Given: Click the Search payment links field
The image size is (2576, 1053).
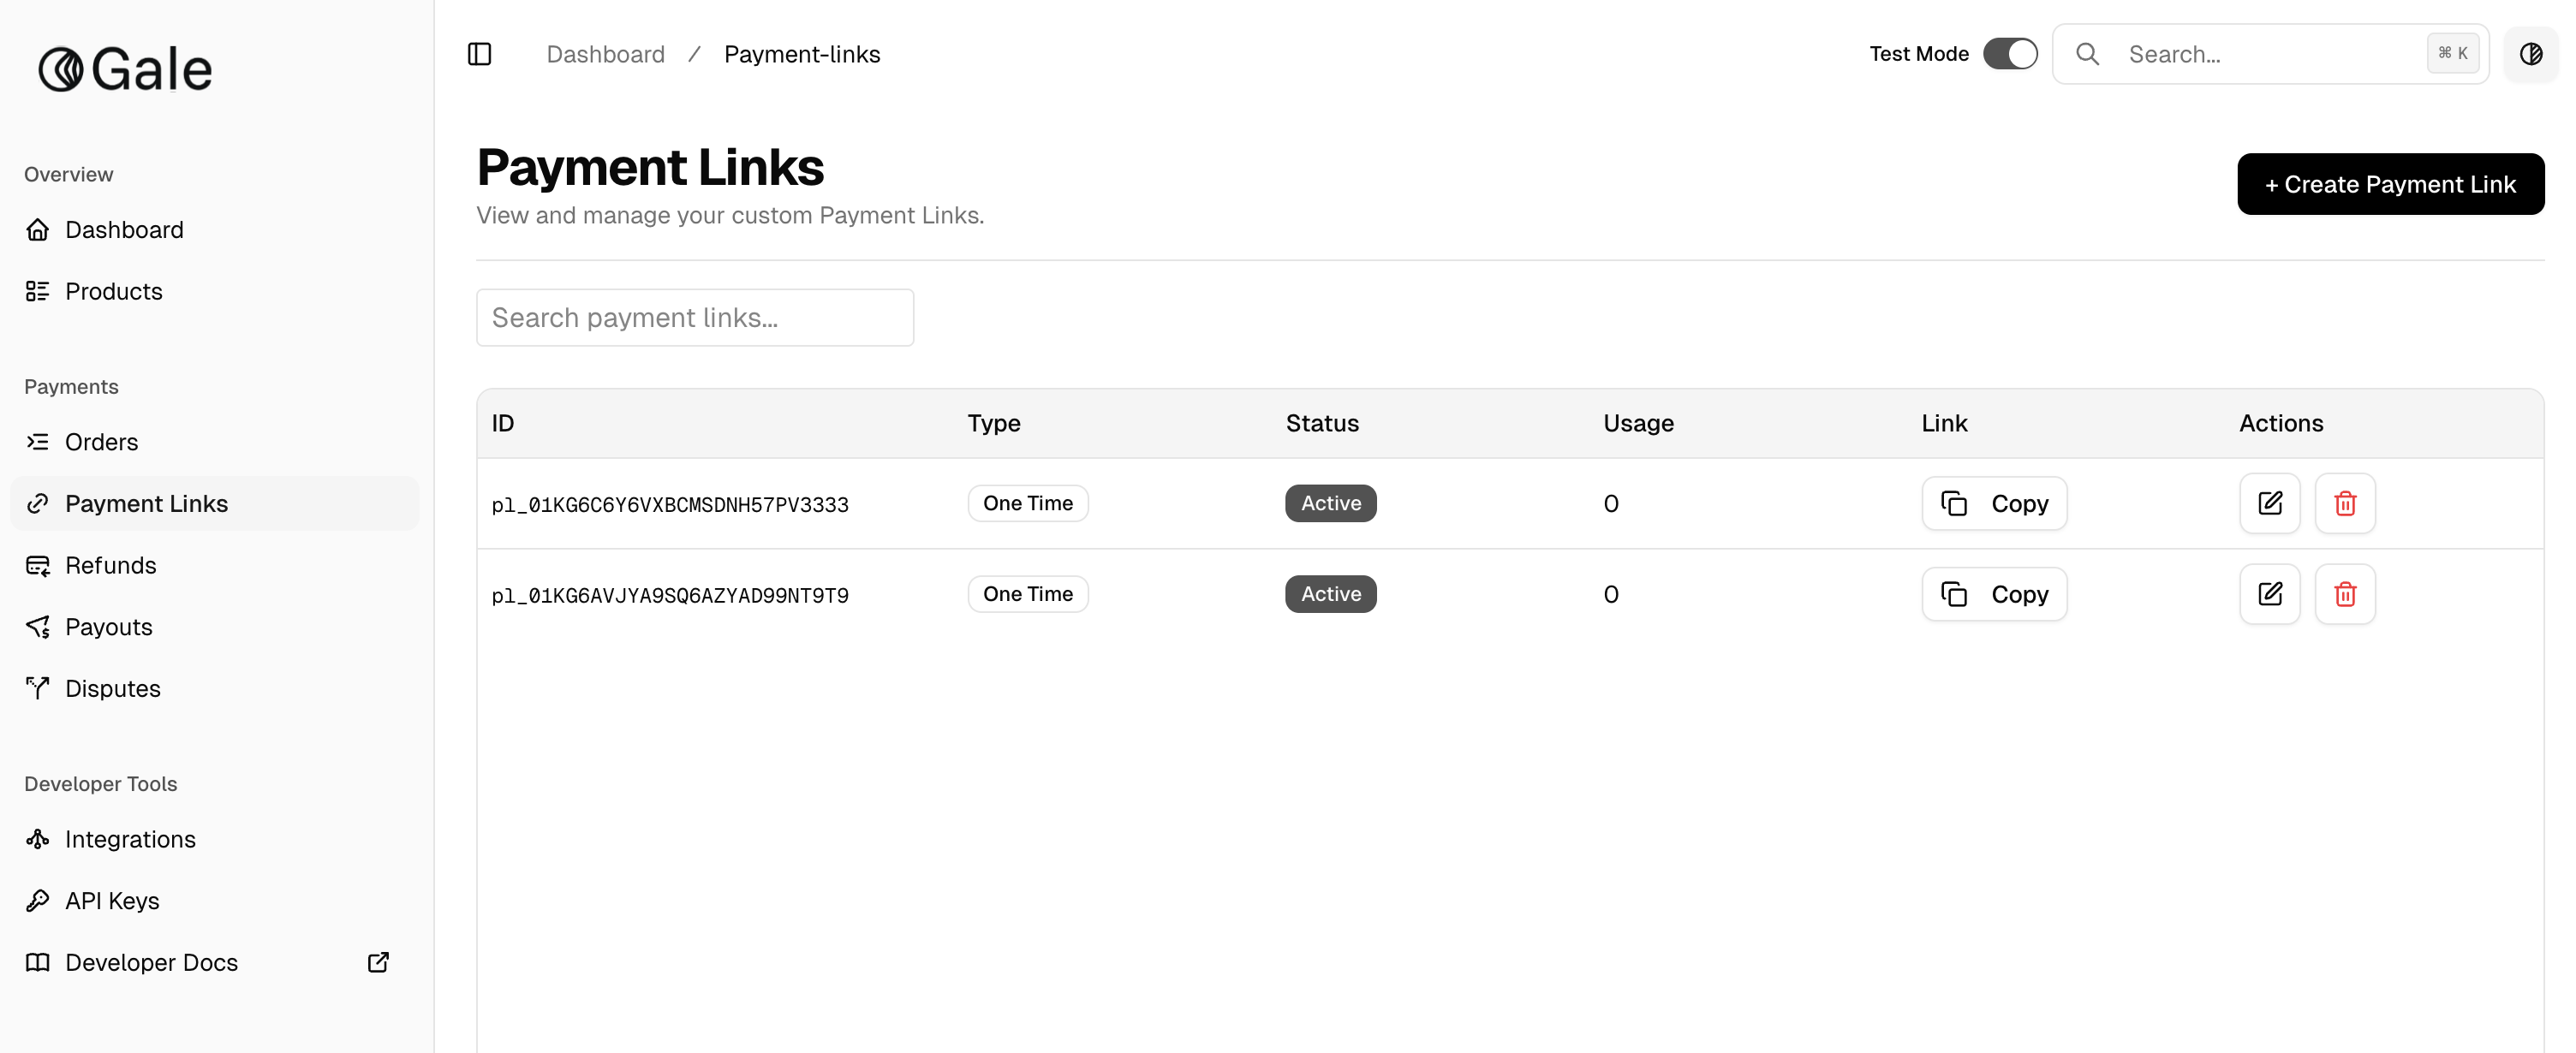Looking at the screenshot, I should [694, 318].
